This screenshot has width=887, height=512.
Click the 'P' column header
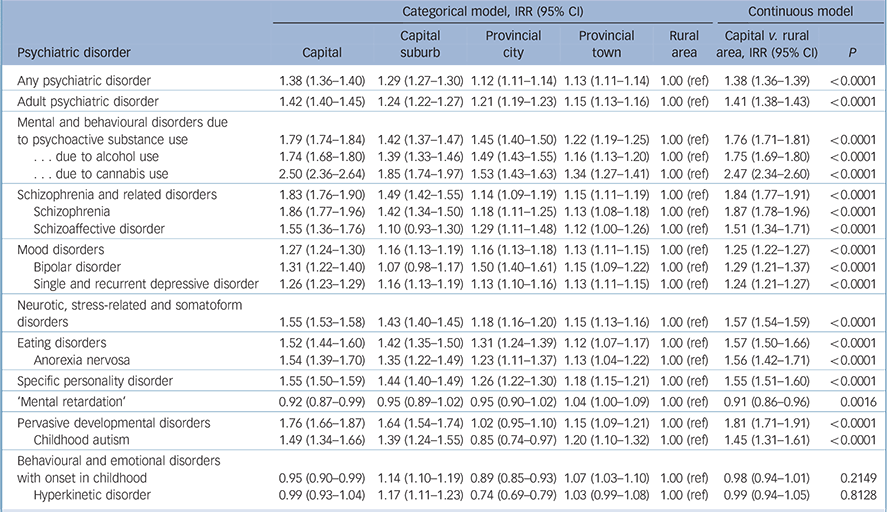tap(851, 52)
